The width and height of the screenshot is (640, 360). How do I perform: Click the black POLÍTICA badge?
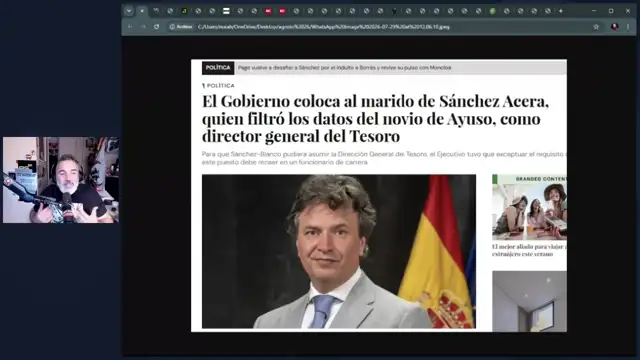pyautogui.click(x=218, y=68)
